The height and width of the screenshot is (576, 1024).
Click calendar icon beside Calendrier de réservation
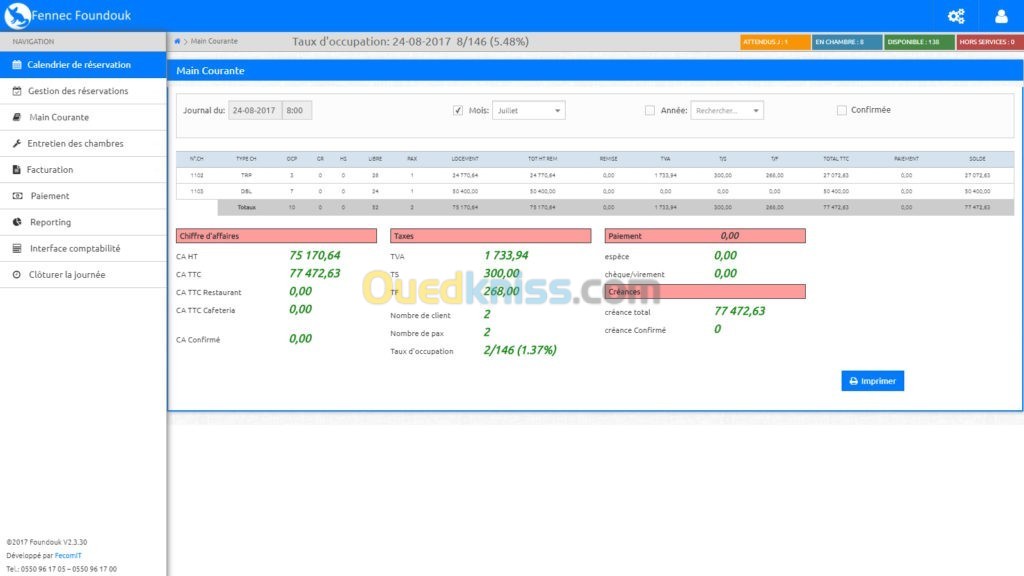(17, 65)
